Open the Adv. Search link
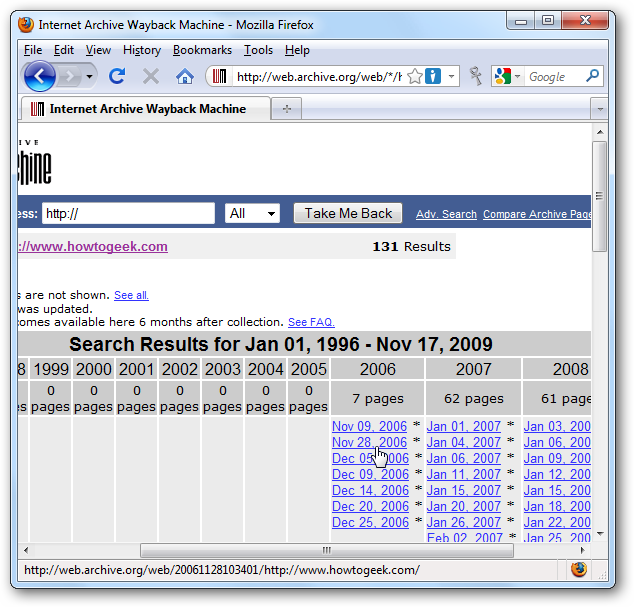634x607 pixels. (x=446, y=214)
